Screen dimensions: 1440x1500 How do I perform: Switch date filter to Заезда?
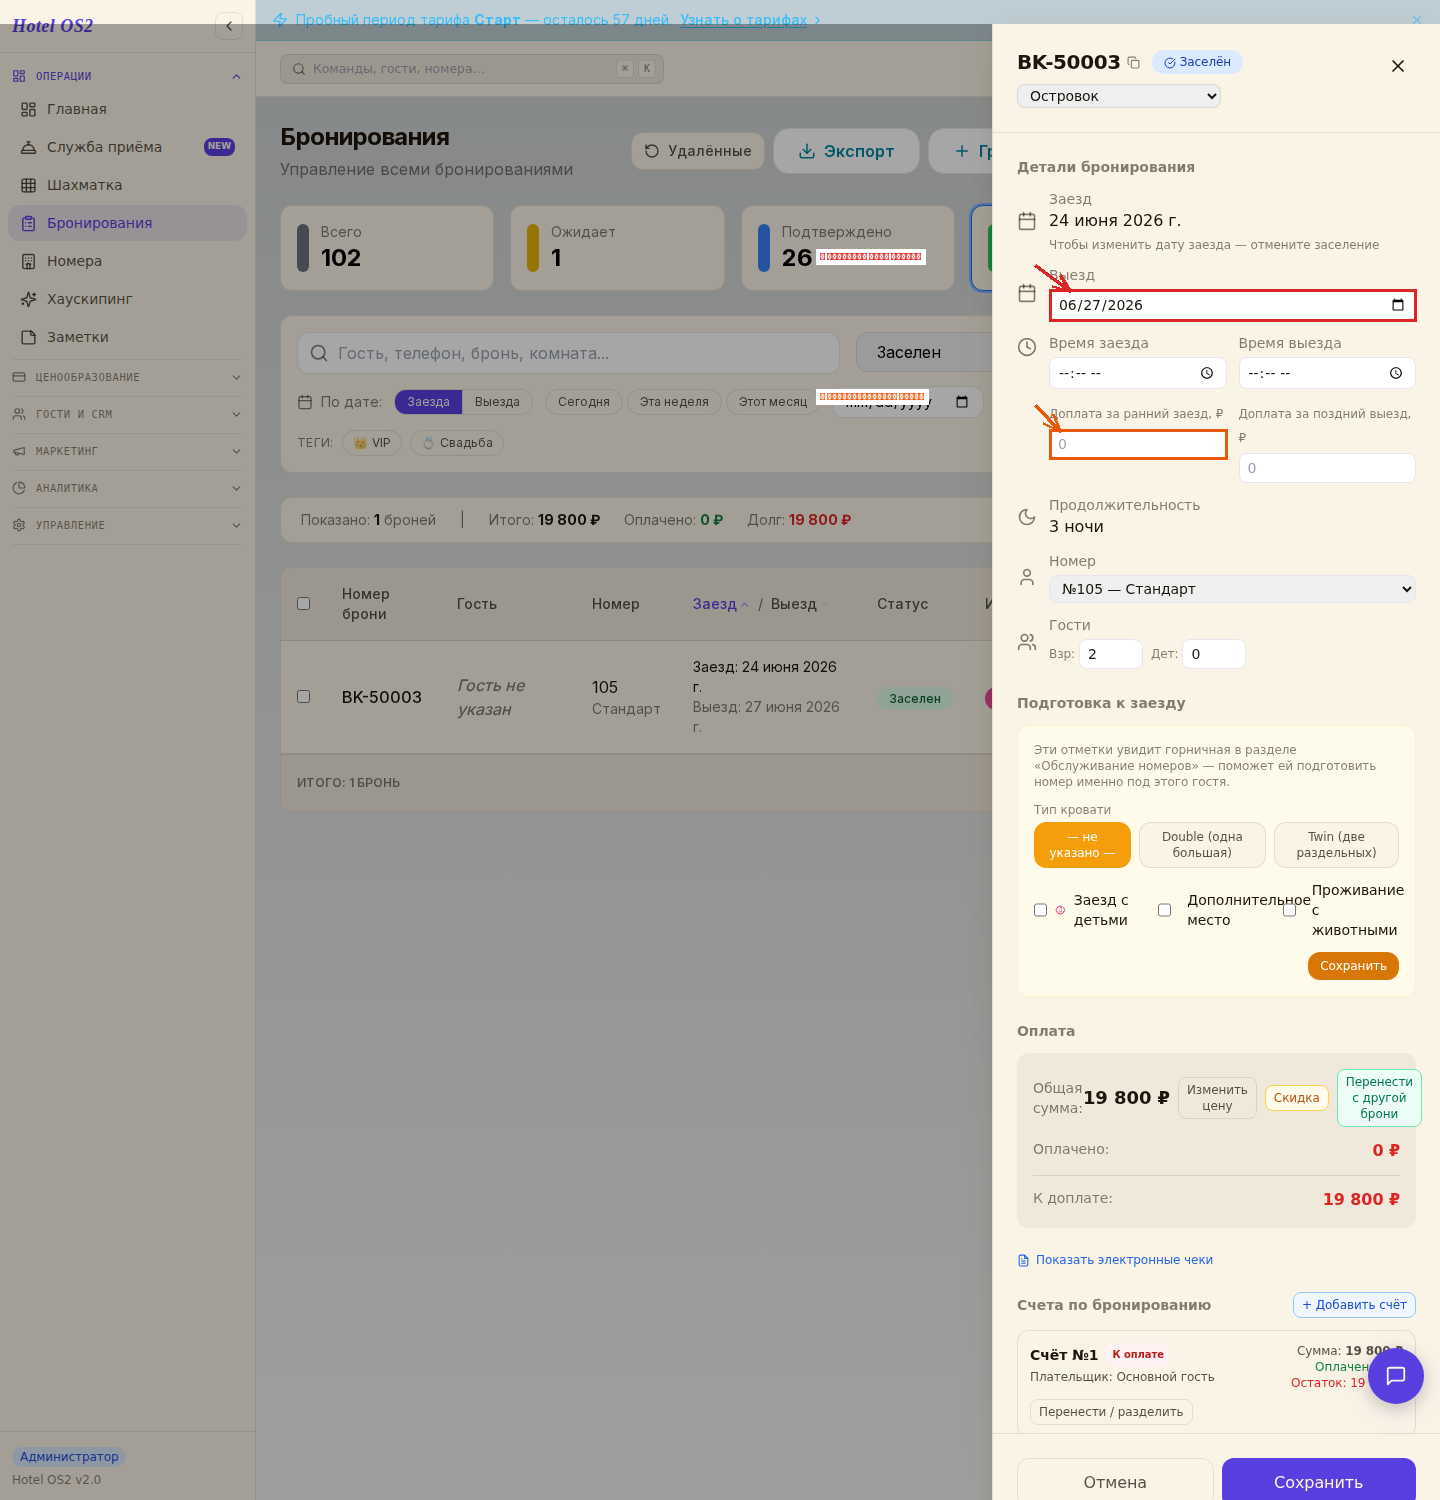coord(428,402)
